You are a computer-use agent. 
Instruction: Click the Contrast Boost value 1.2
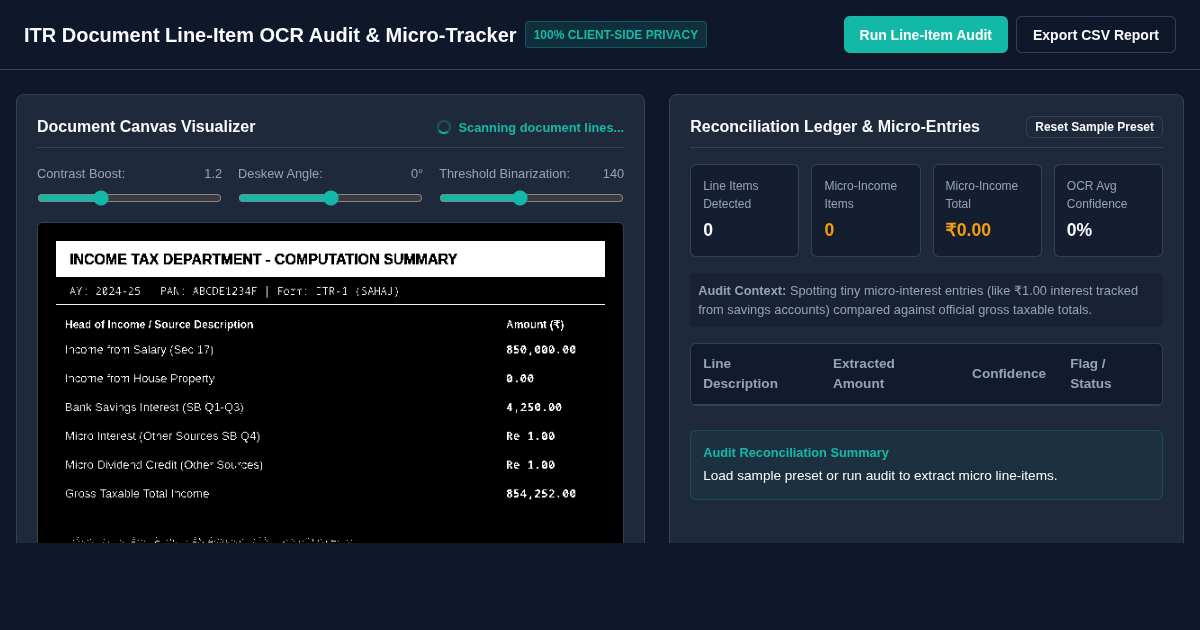(213, 174)
